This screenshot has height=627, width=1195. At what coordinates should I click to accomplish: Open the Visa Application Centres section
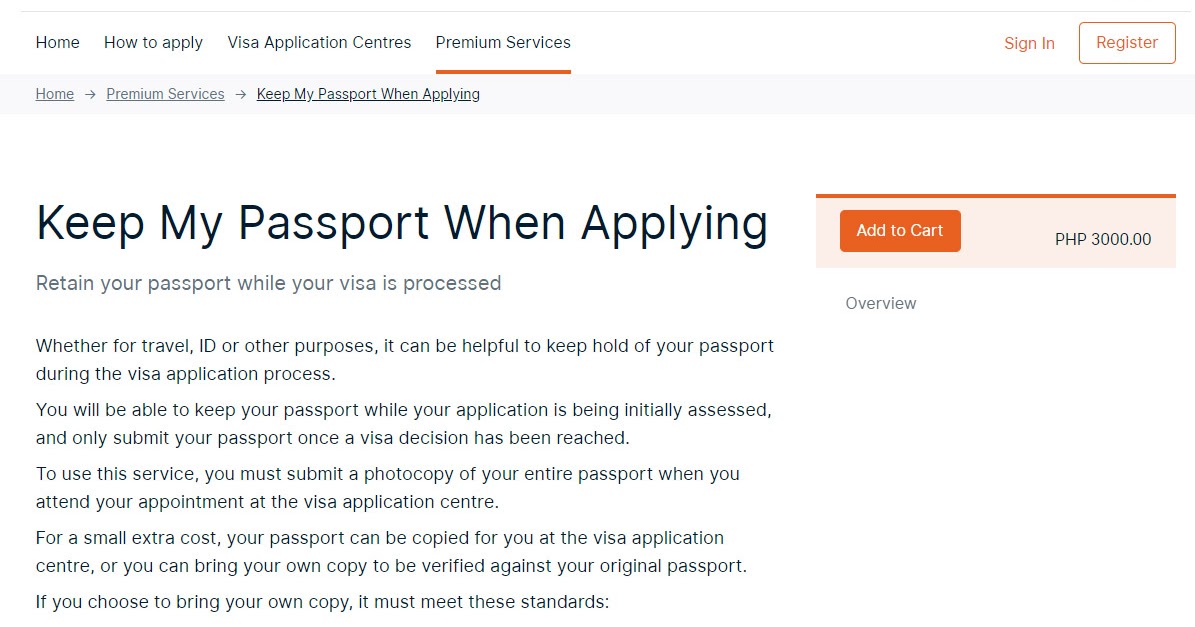pyautogui.click(x=319, y=42)
